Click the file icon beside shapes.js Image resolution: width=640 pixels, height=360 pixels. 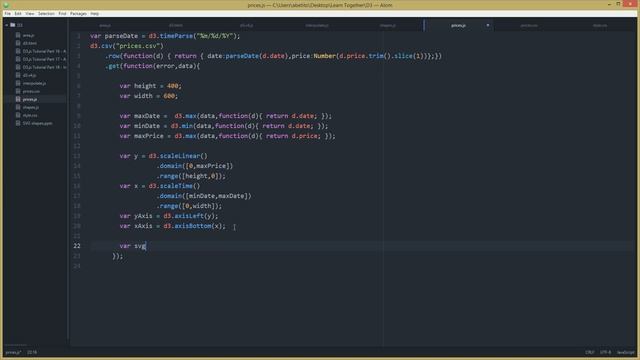18,107
